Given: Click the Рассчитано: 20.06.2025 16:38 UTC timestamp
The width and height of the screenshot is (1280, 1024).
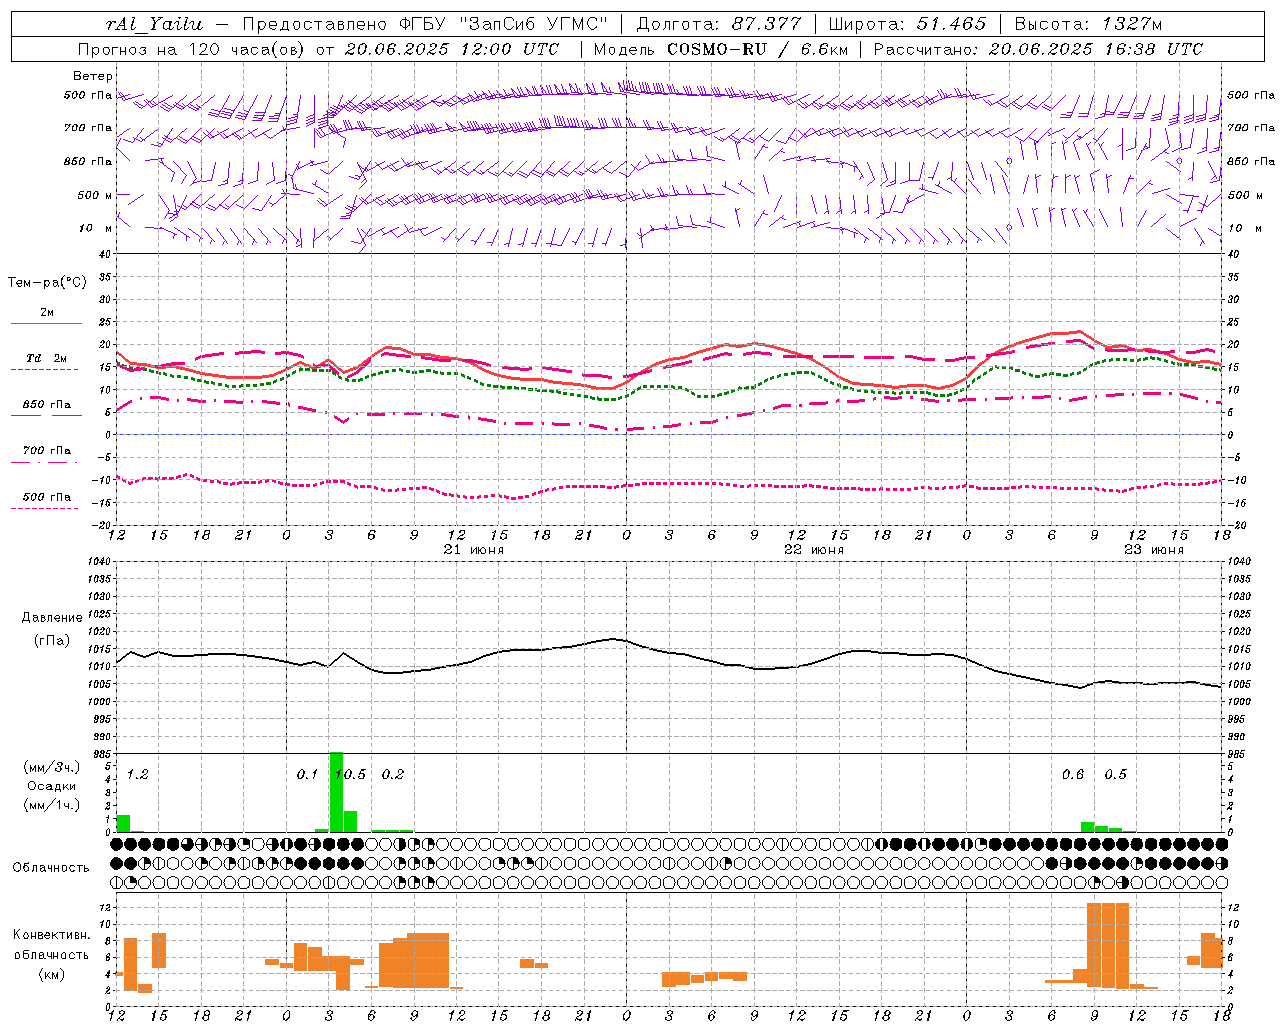Looking at the screenshot, I should 1038,49.
